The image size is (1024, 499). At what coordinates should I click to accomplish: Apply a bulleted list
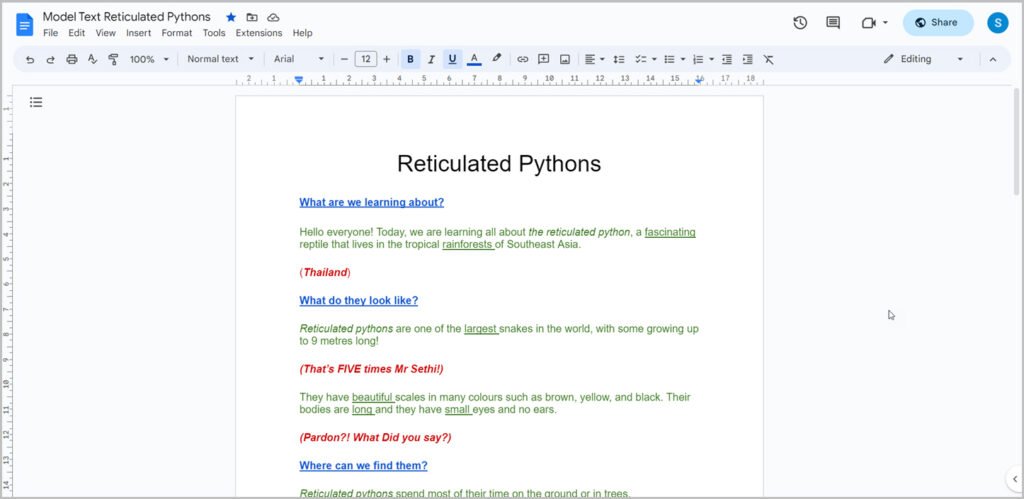point(669,59)
